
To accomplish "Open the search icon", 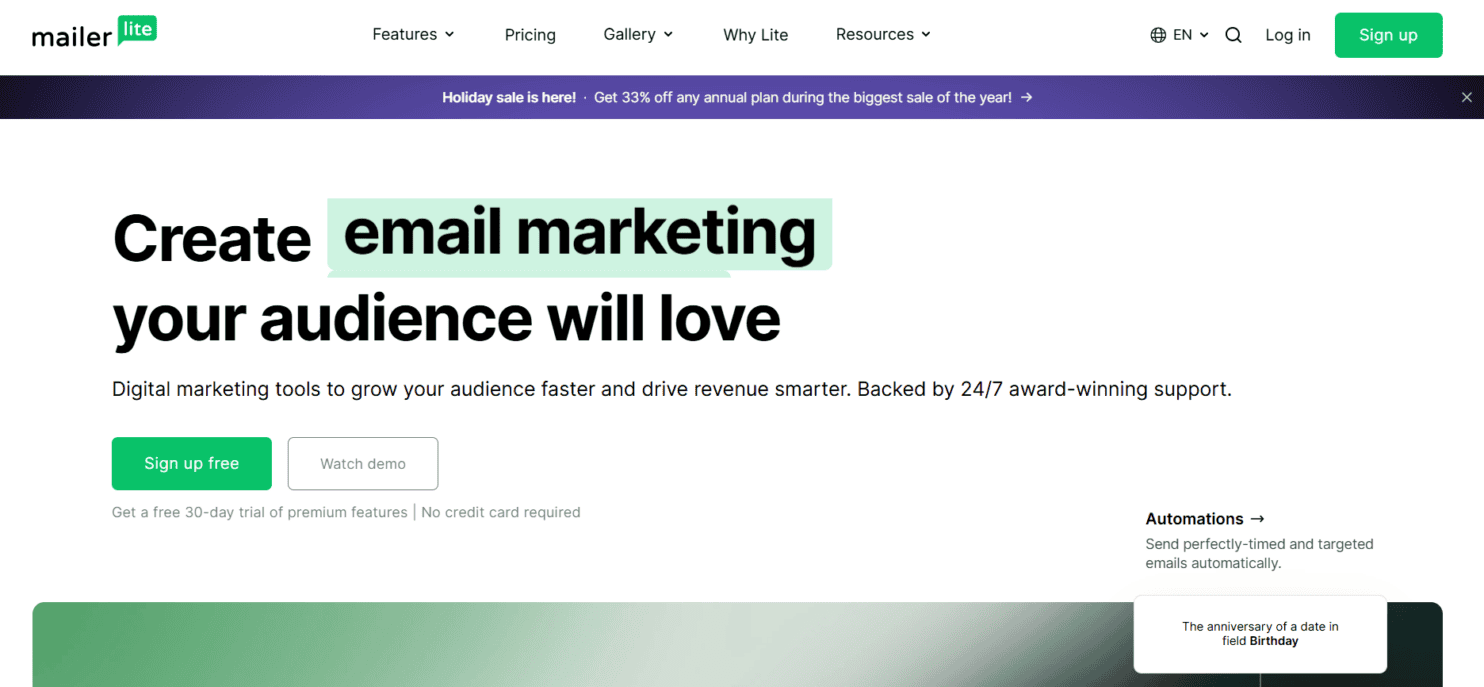I will coord(1233,34).
